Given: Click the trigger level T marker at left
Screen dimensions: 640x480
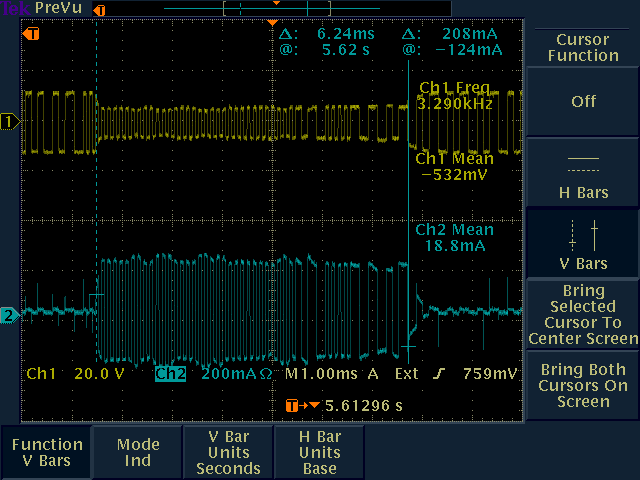Looking at the screenshot, I should coord(32,34).
